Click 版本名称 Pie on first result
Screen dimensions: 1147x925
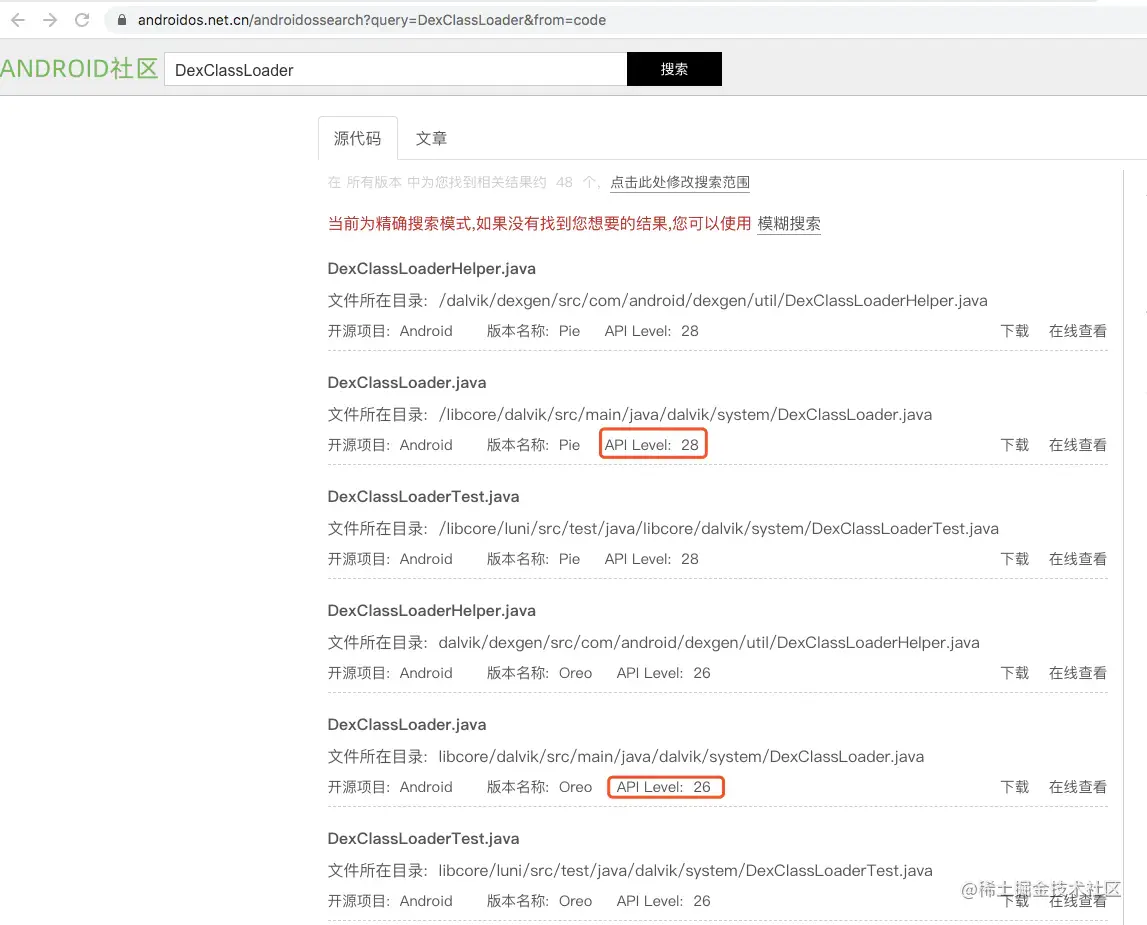point(533,331)
